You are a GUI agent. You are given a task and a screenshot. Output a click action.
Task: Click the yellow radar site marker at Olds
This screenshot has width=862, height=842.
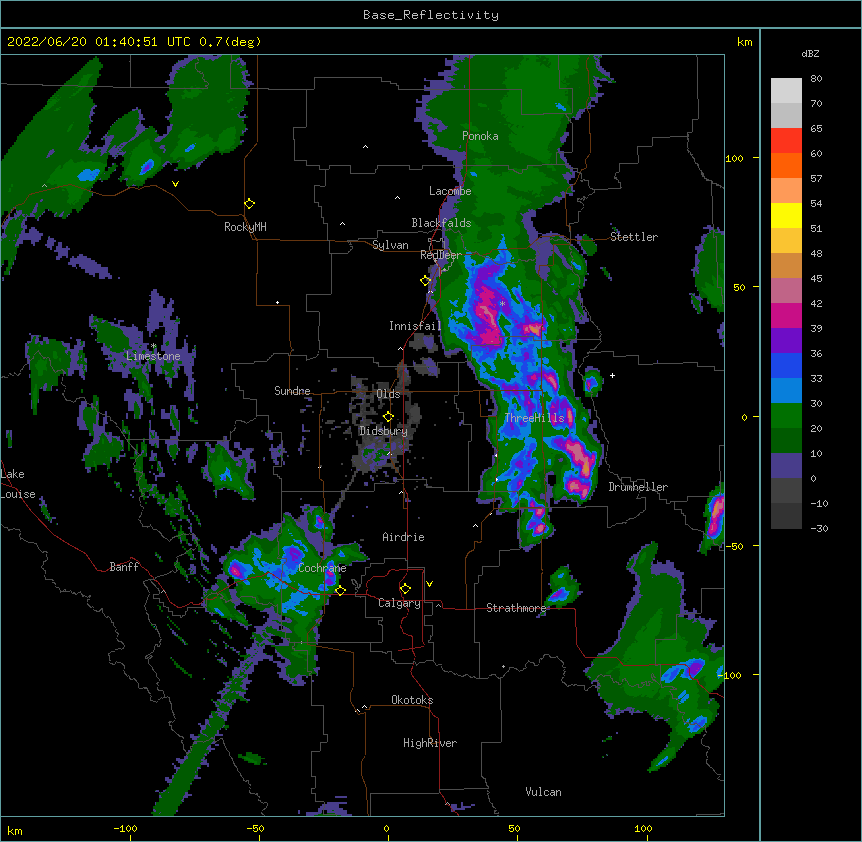click(388, 416)
